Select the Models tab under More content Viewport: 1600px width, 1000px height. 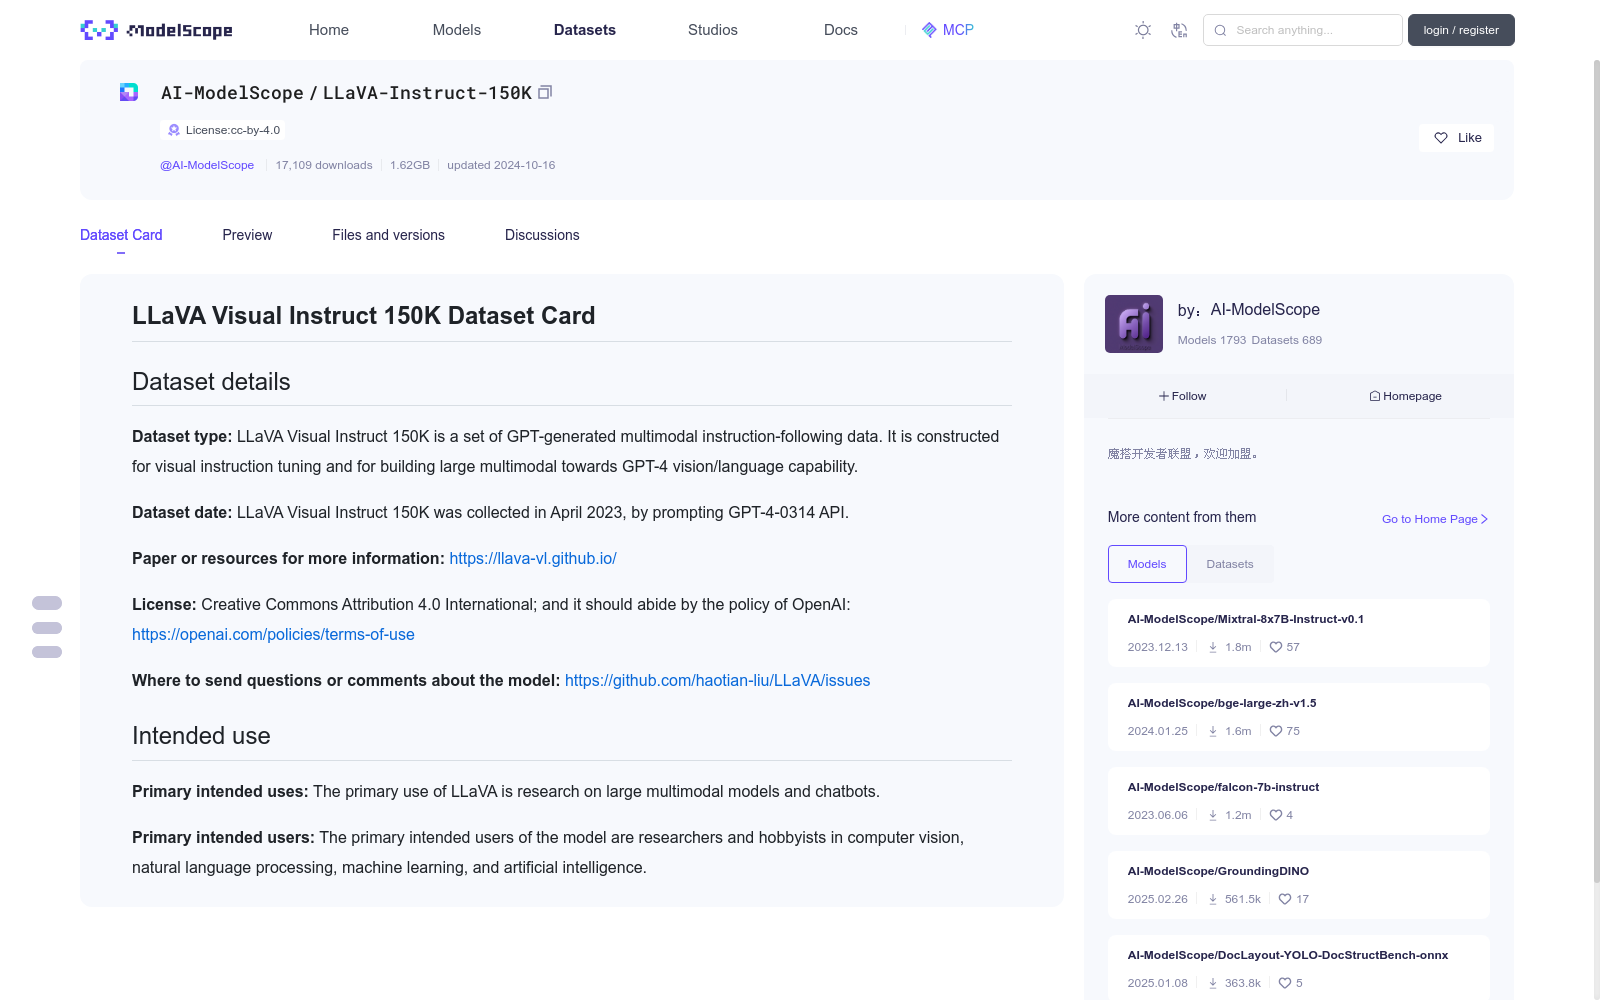(x=1147, y=564)
